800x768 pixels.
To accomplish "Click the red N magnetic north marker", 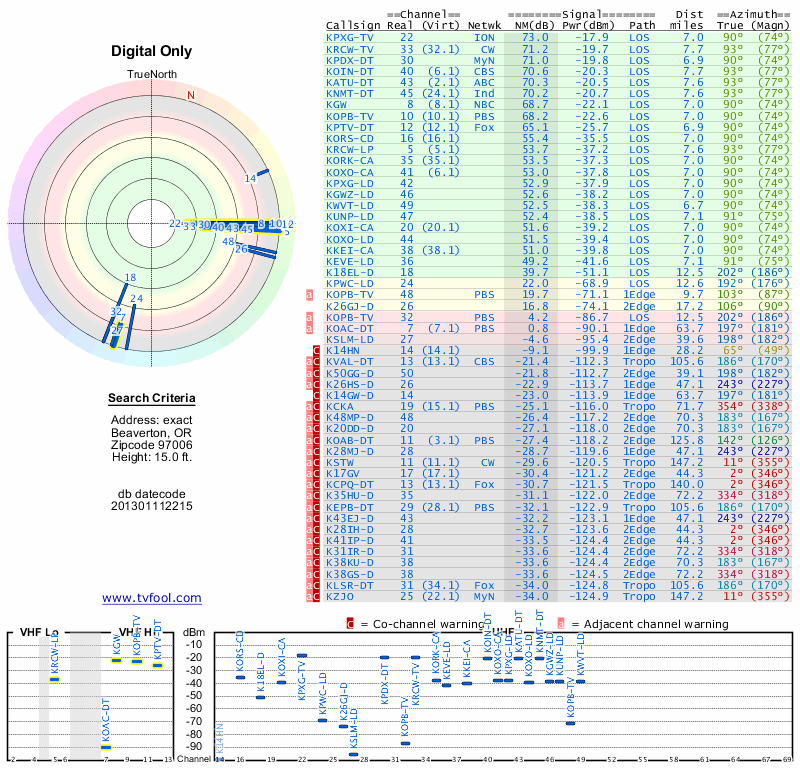I will click(191, 95).
